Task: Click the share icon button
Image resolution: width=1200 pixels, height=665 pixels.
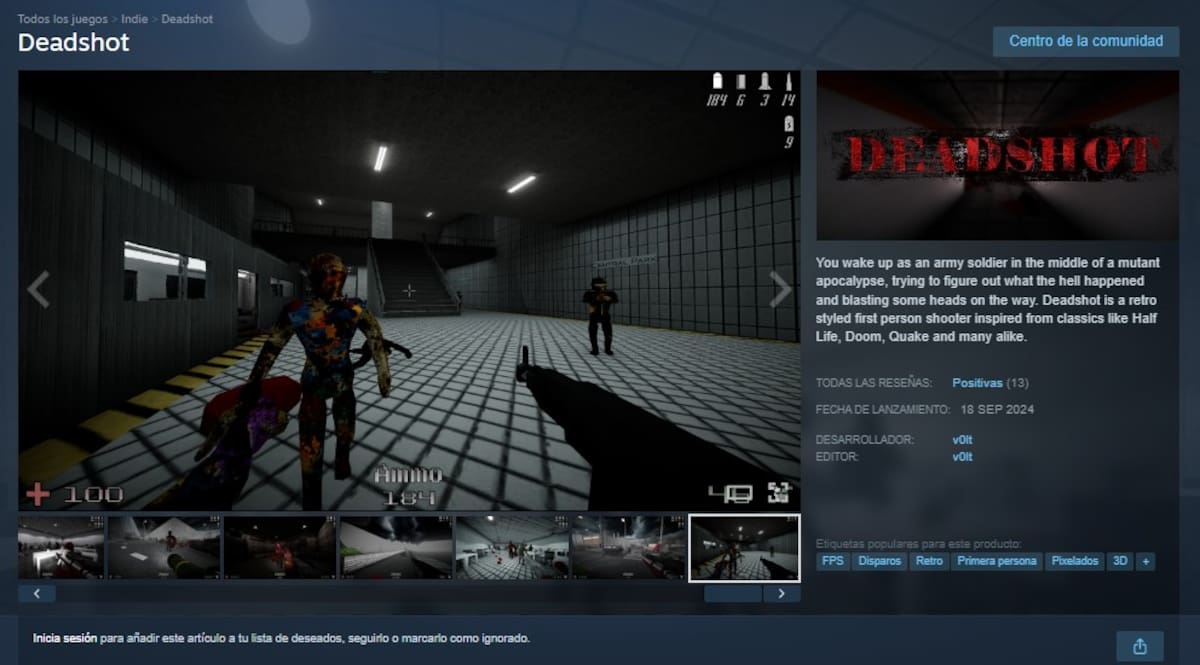Action: [1140, 645]
